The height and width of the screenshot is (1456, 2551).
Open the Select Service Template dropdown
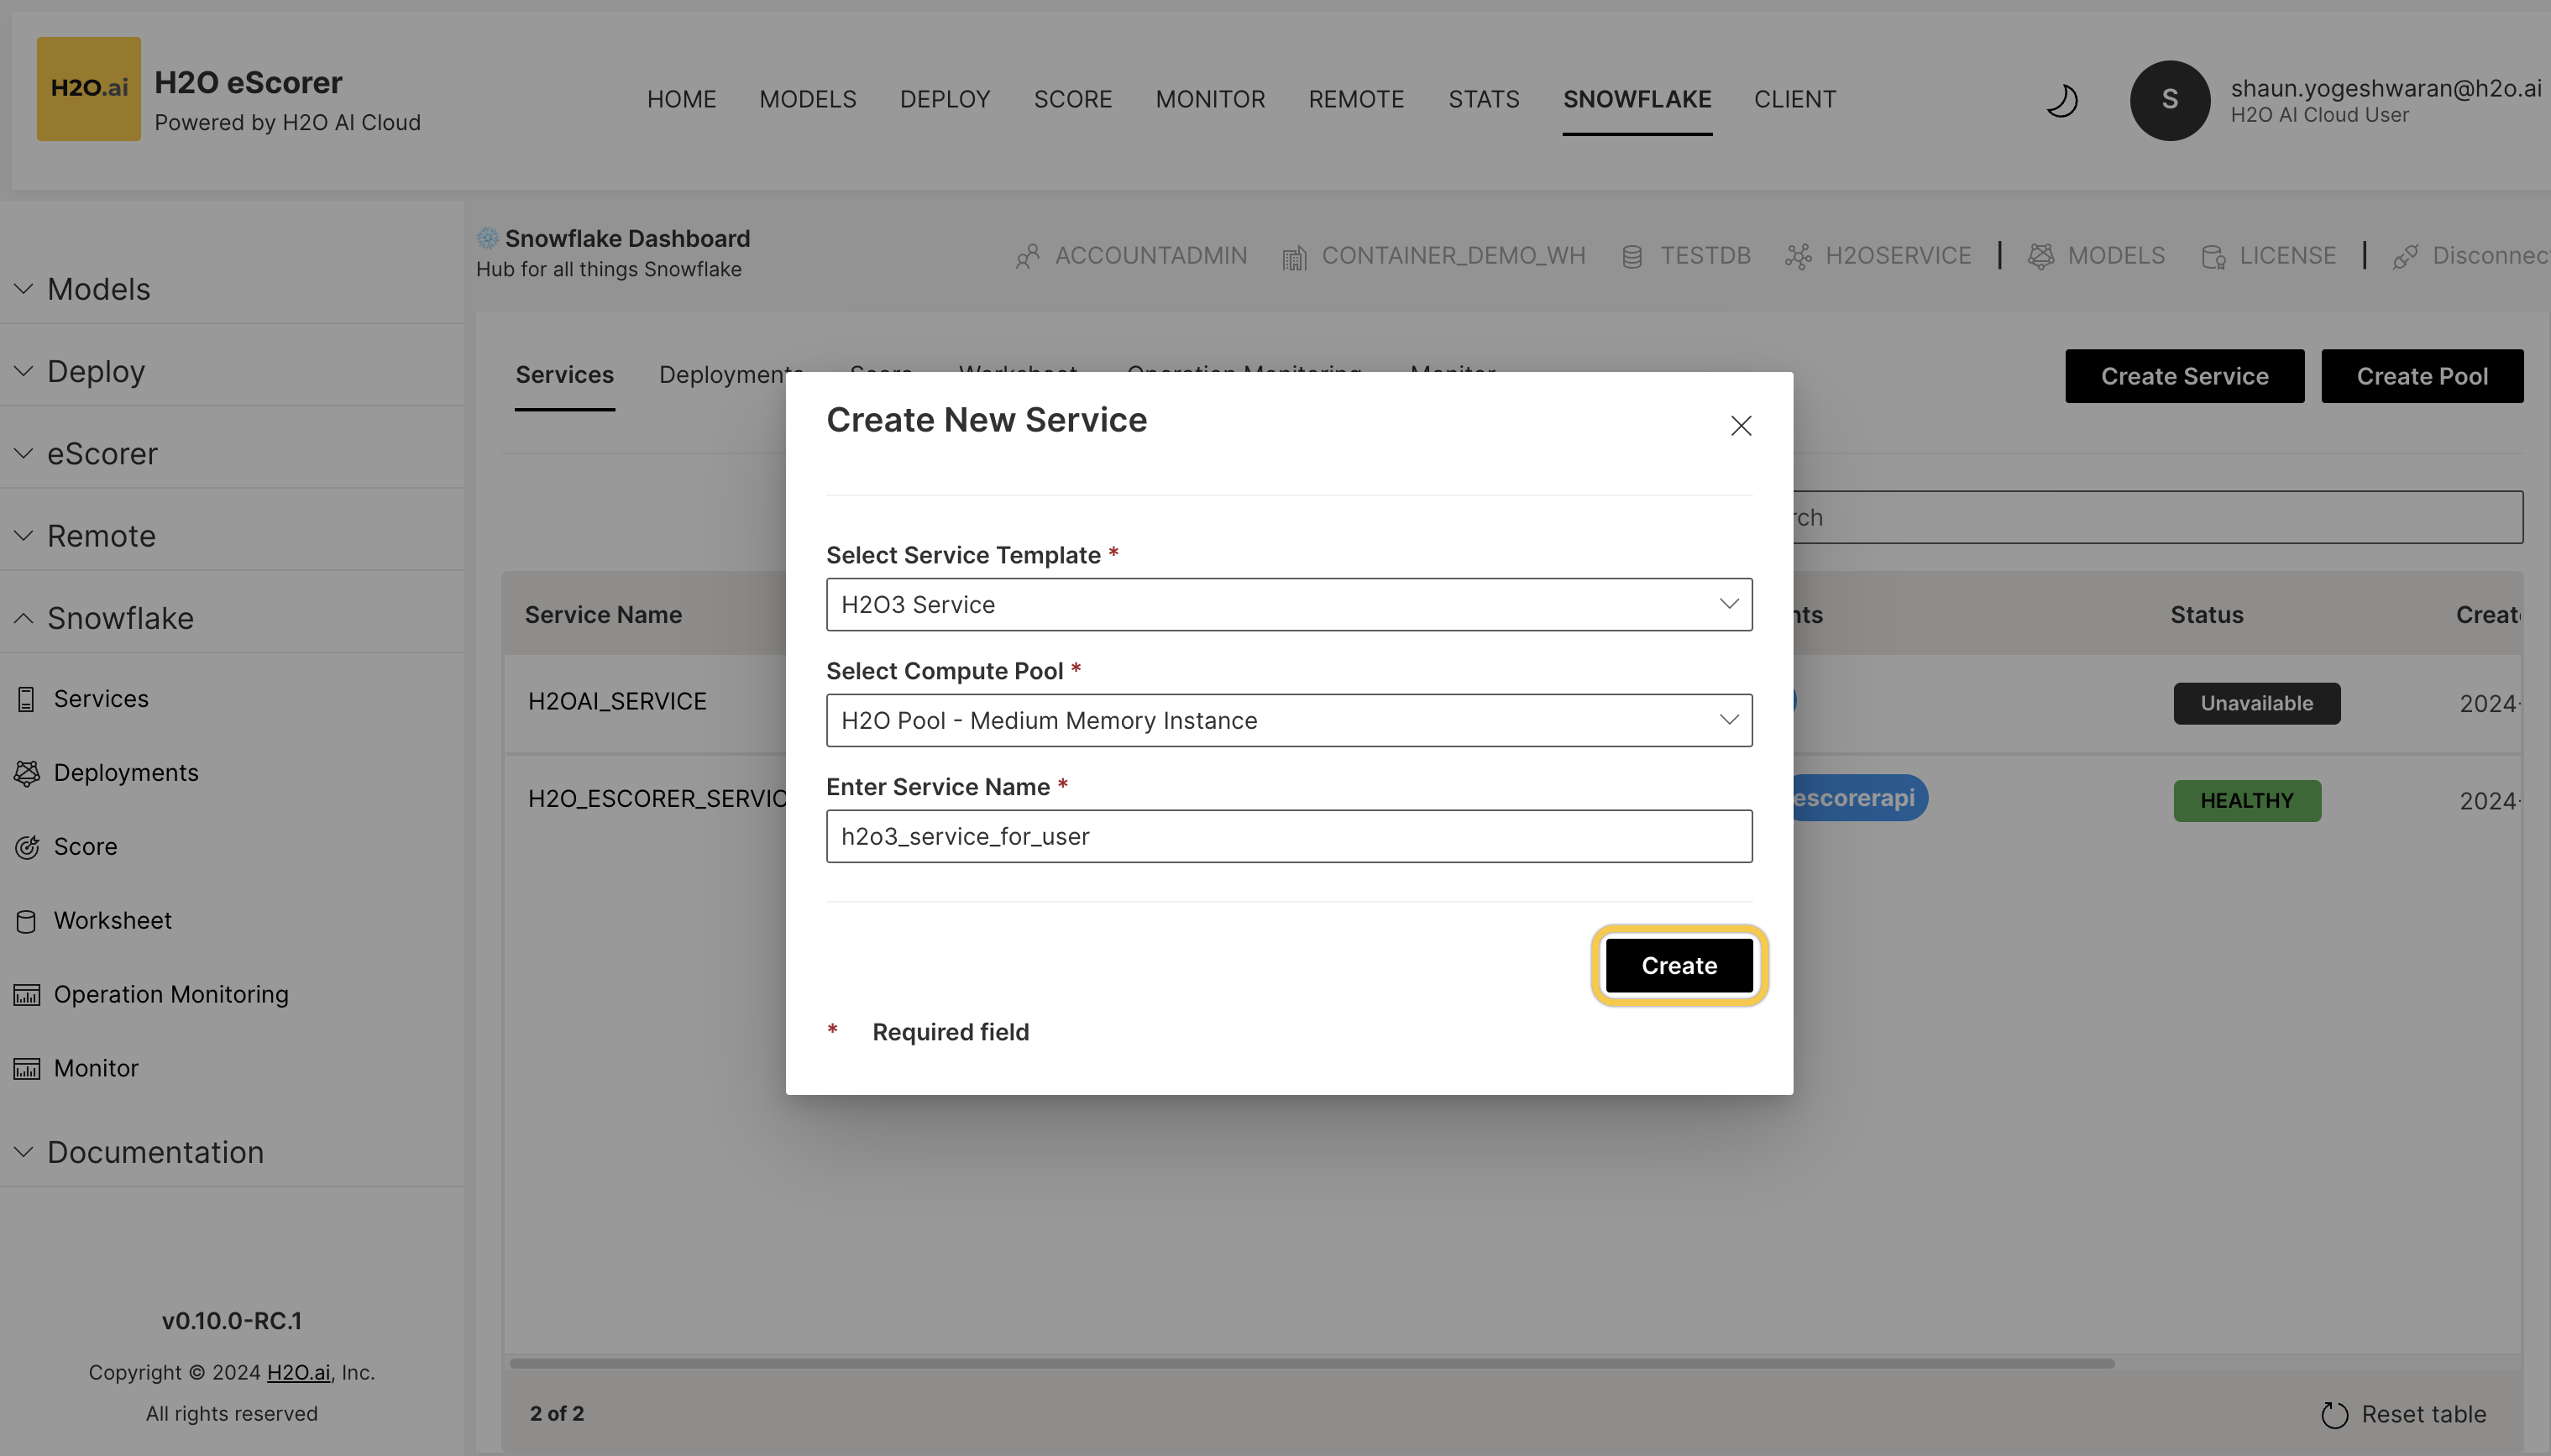1288,604
